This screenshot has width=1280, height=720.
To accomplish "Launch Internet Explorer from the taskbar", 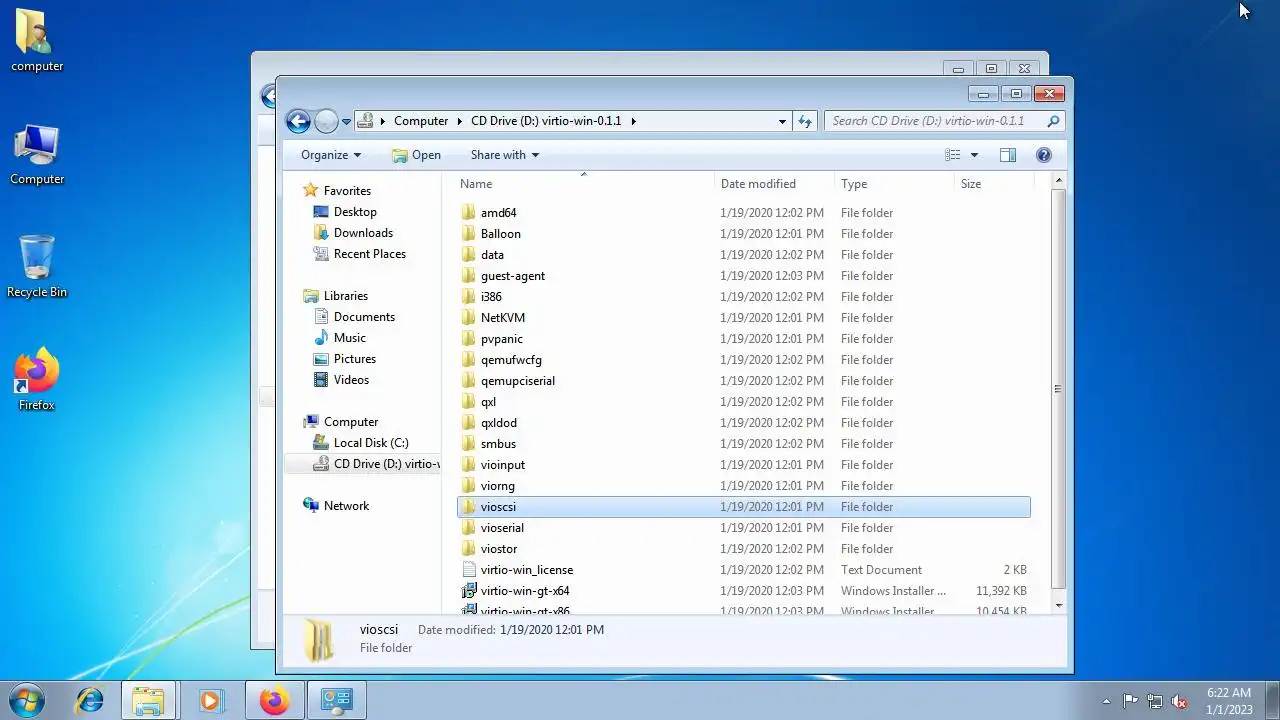I will click(x=90, y=700).
